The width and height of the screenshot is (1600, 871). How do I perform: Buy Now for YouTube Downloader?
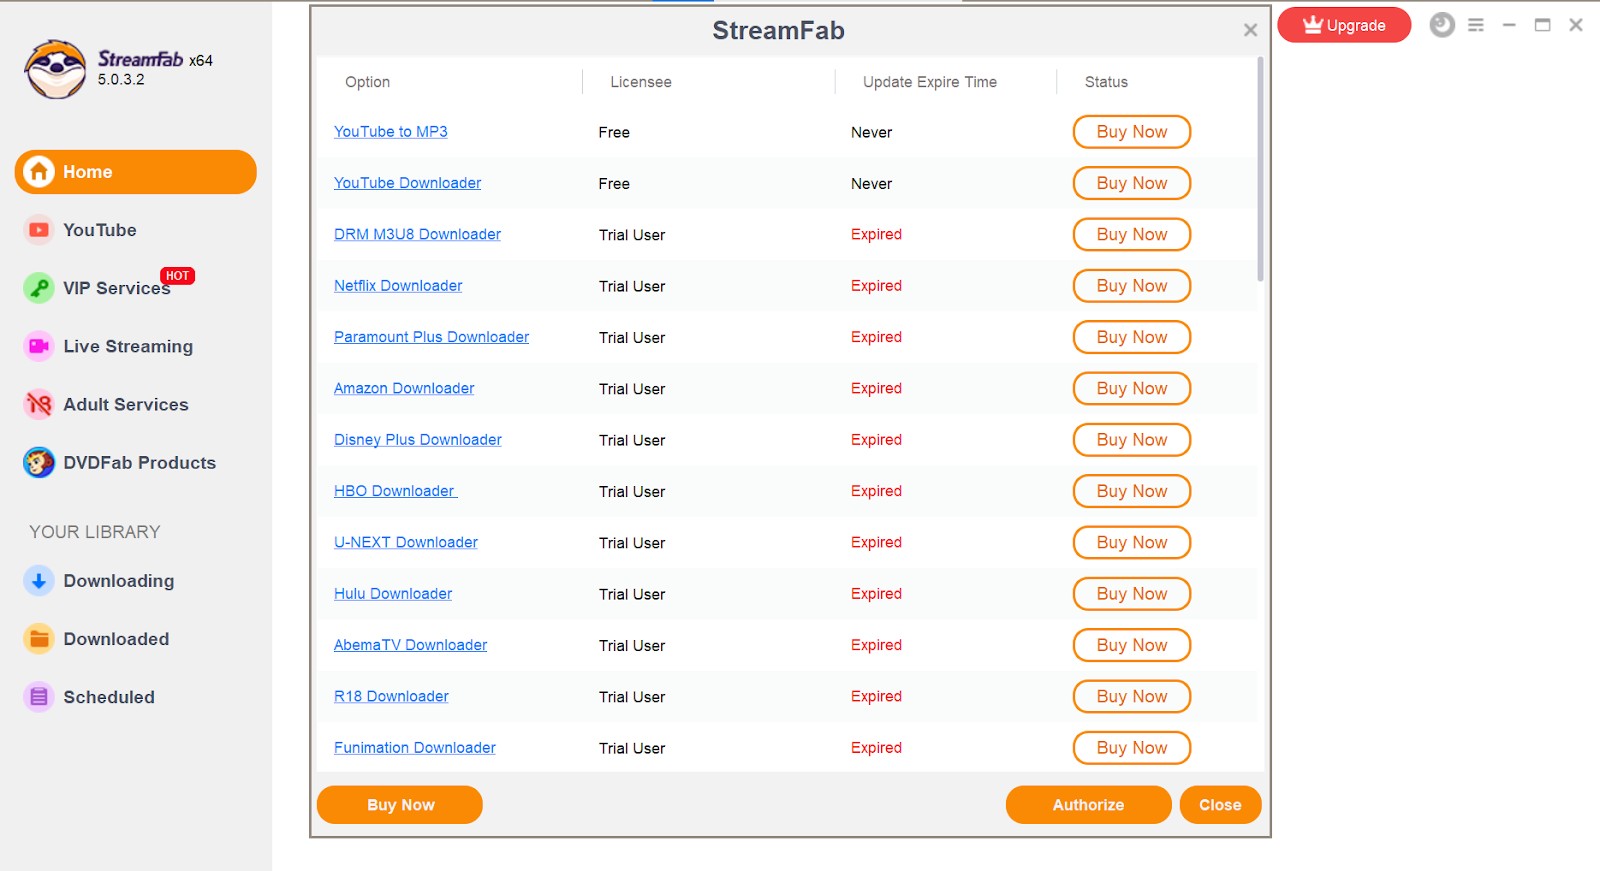(1132, 183)
